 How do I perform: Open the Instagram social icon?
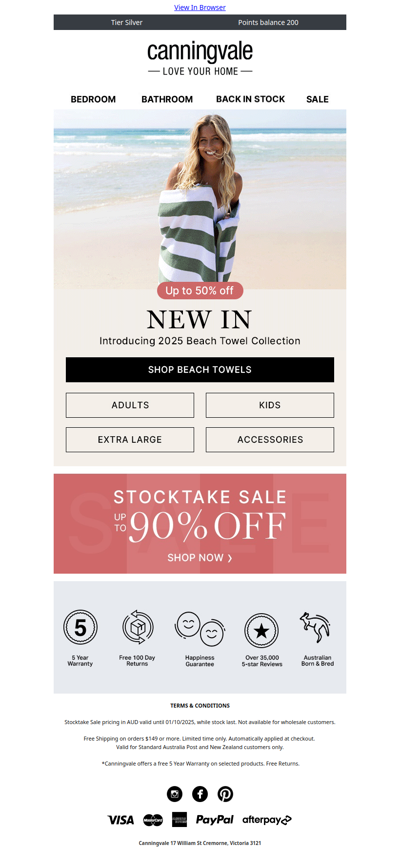(x=174, y=793)
